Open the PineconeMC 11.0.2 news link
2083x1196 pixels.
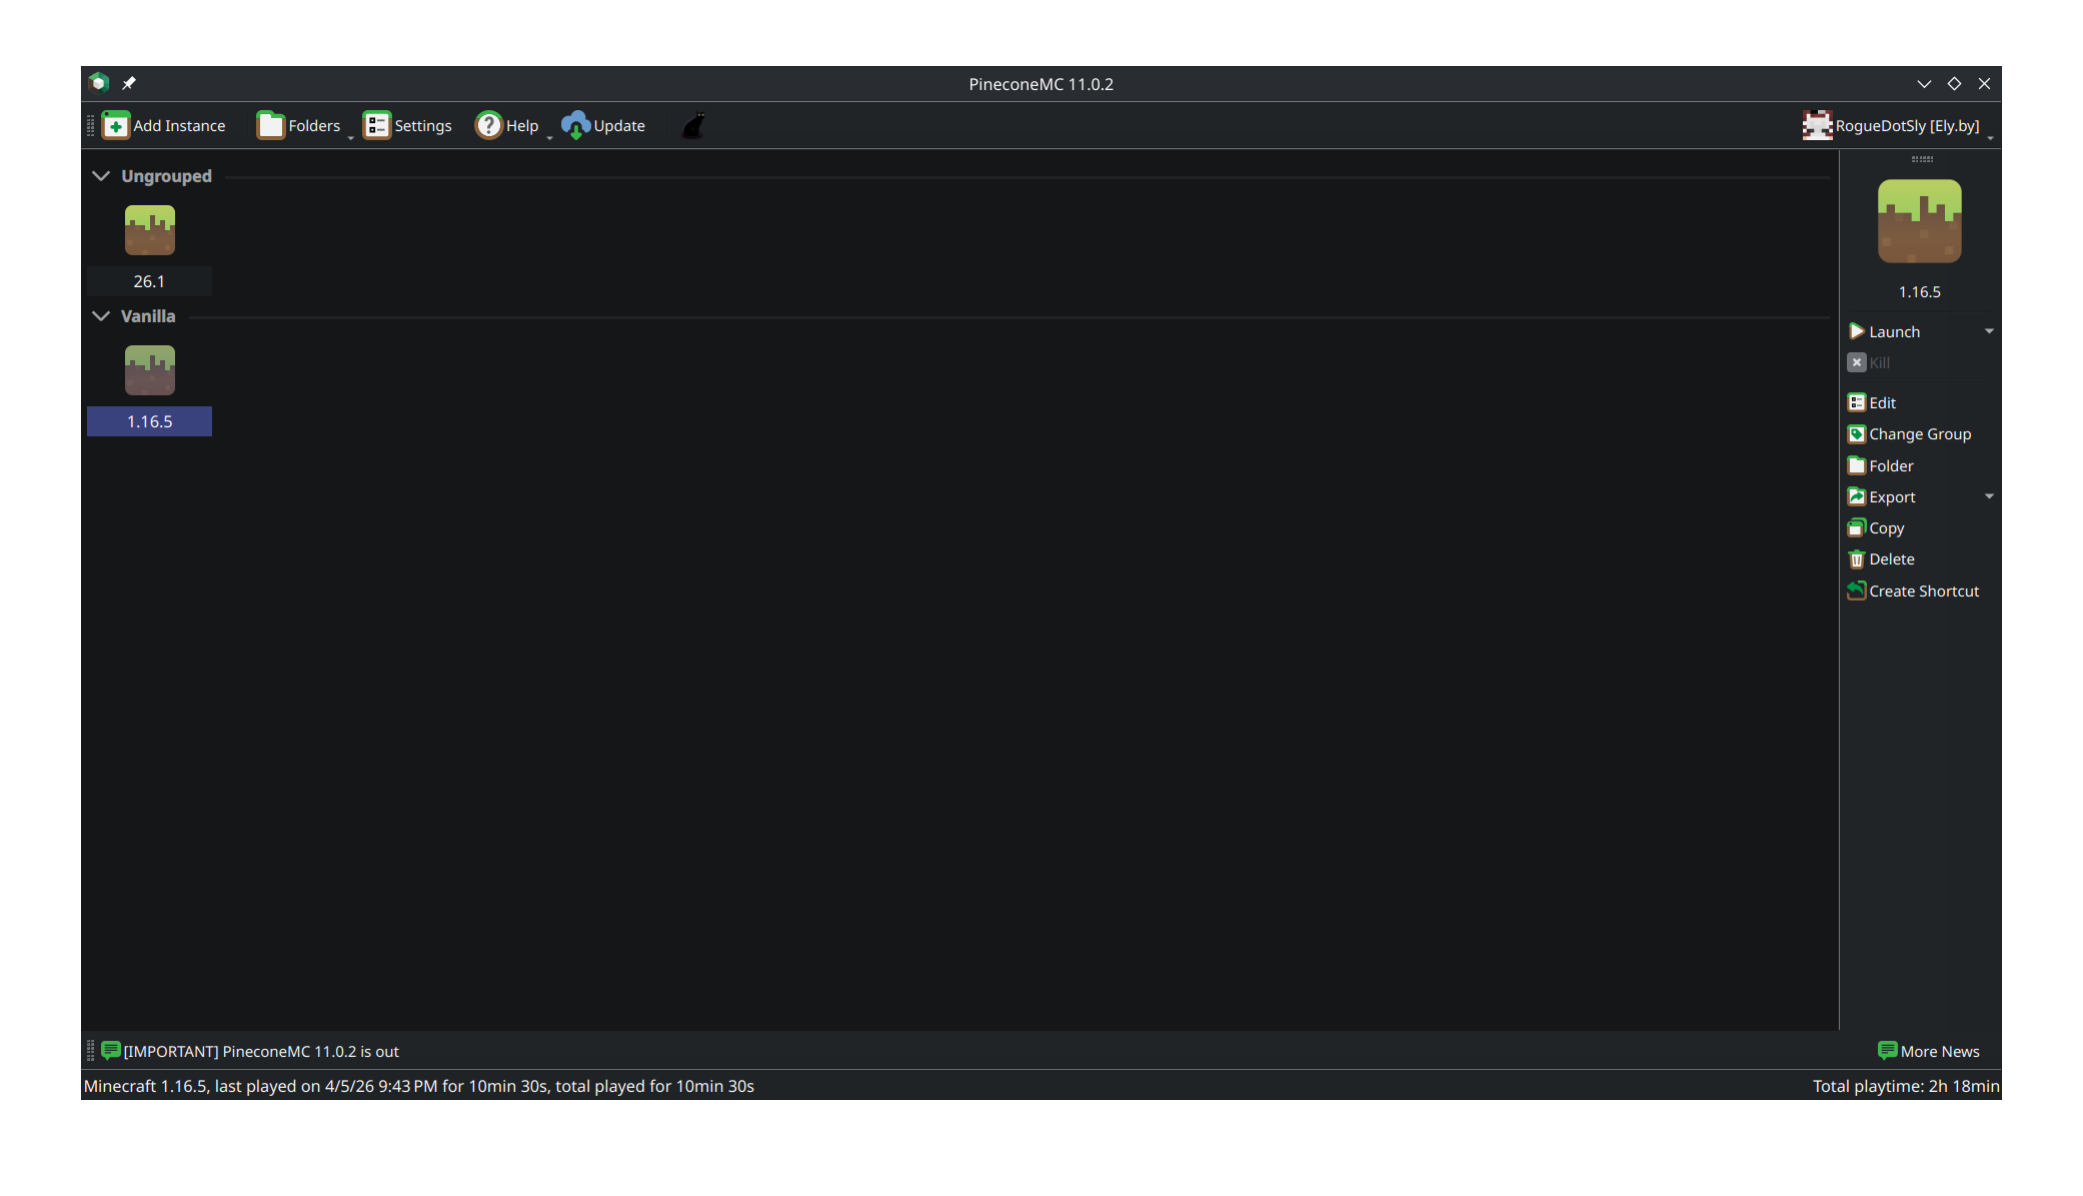pos(260,1051)
